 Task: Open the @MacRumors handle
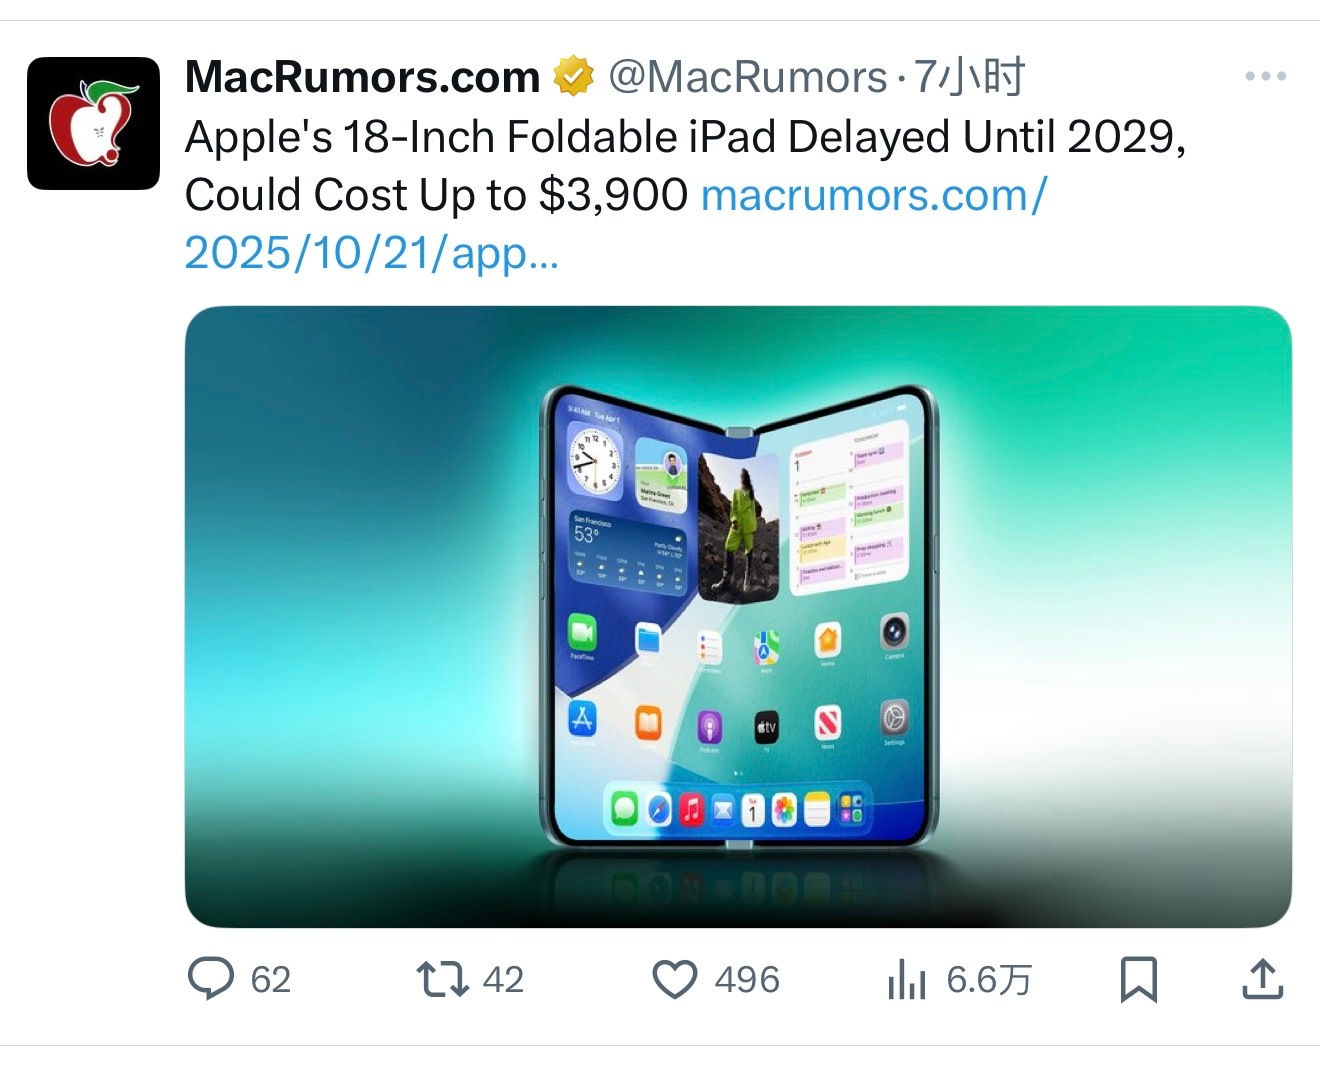coord(747,77)
